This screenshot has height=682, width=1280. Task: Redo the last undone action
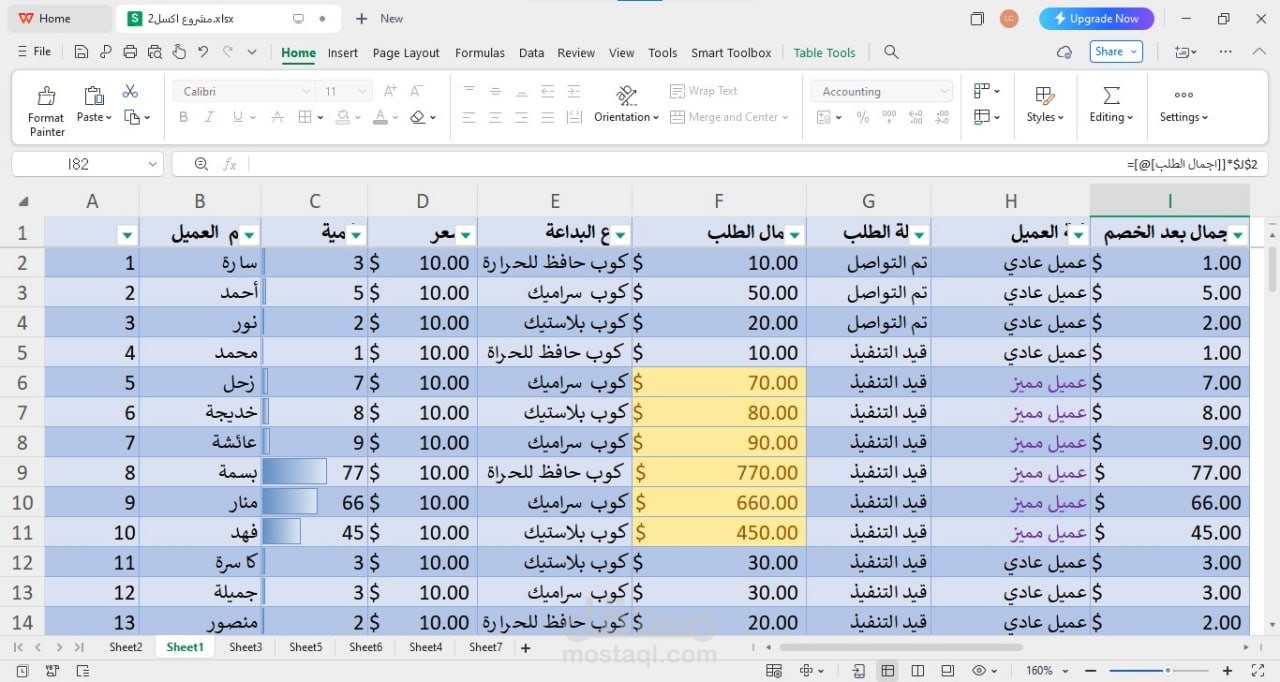coord(228,52)
